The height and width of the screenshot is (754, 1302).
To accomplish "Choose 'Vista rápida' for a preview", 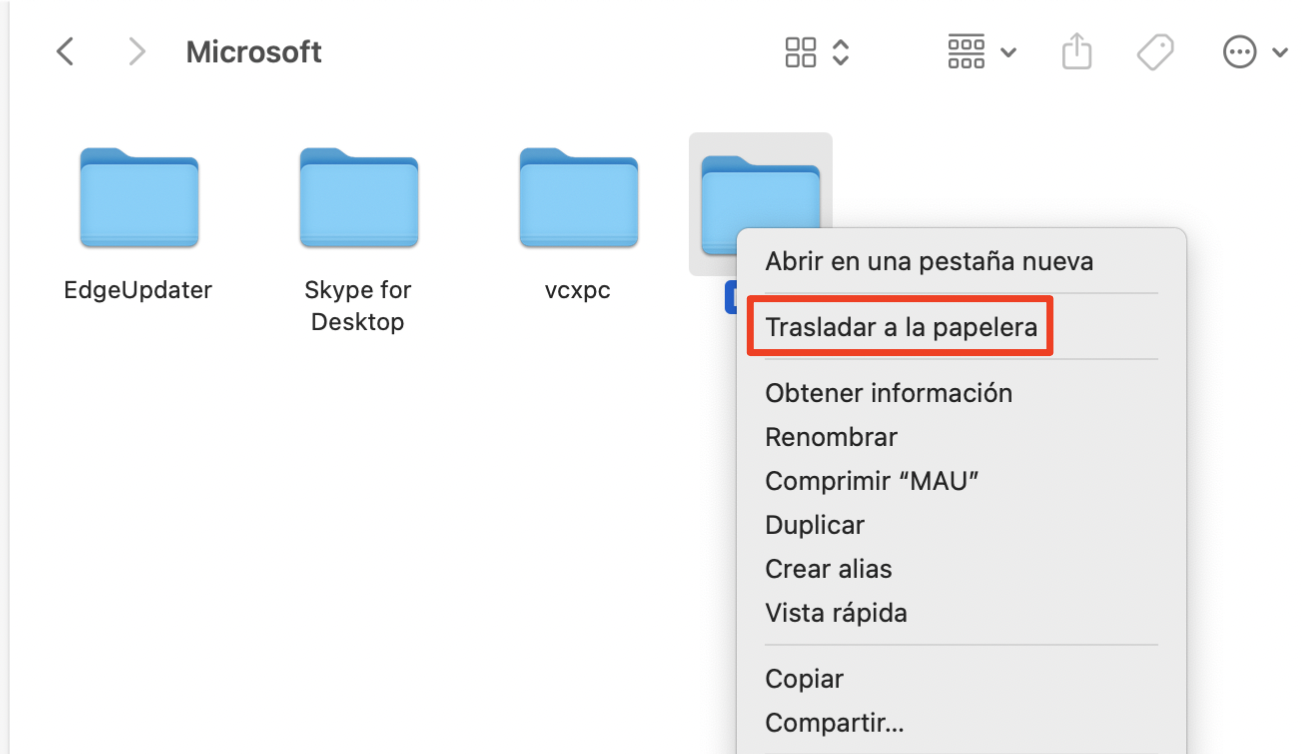I will (x=836, y=612).
